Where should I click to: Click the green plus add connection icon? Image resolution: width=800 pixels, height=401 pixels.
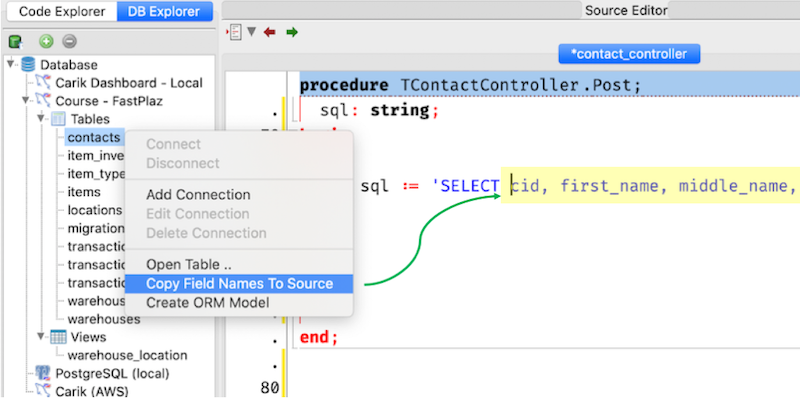[46, 41]
